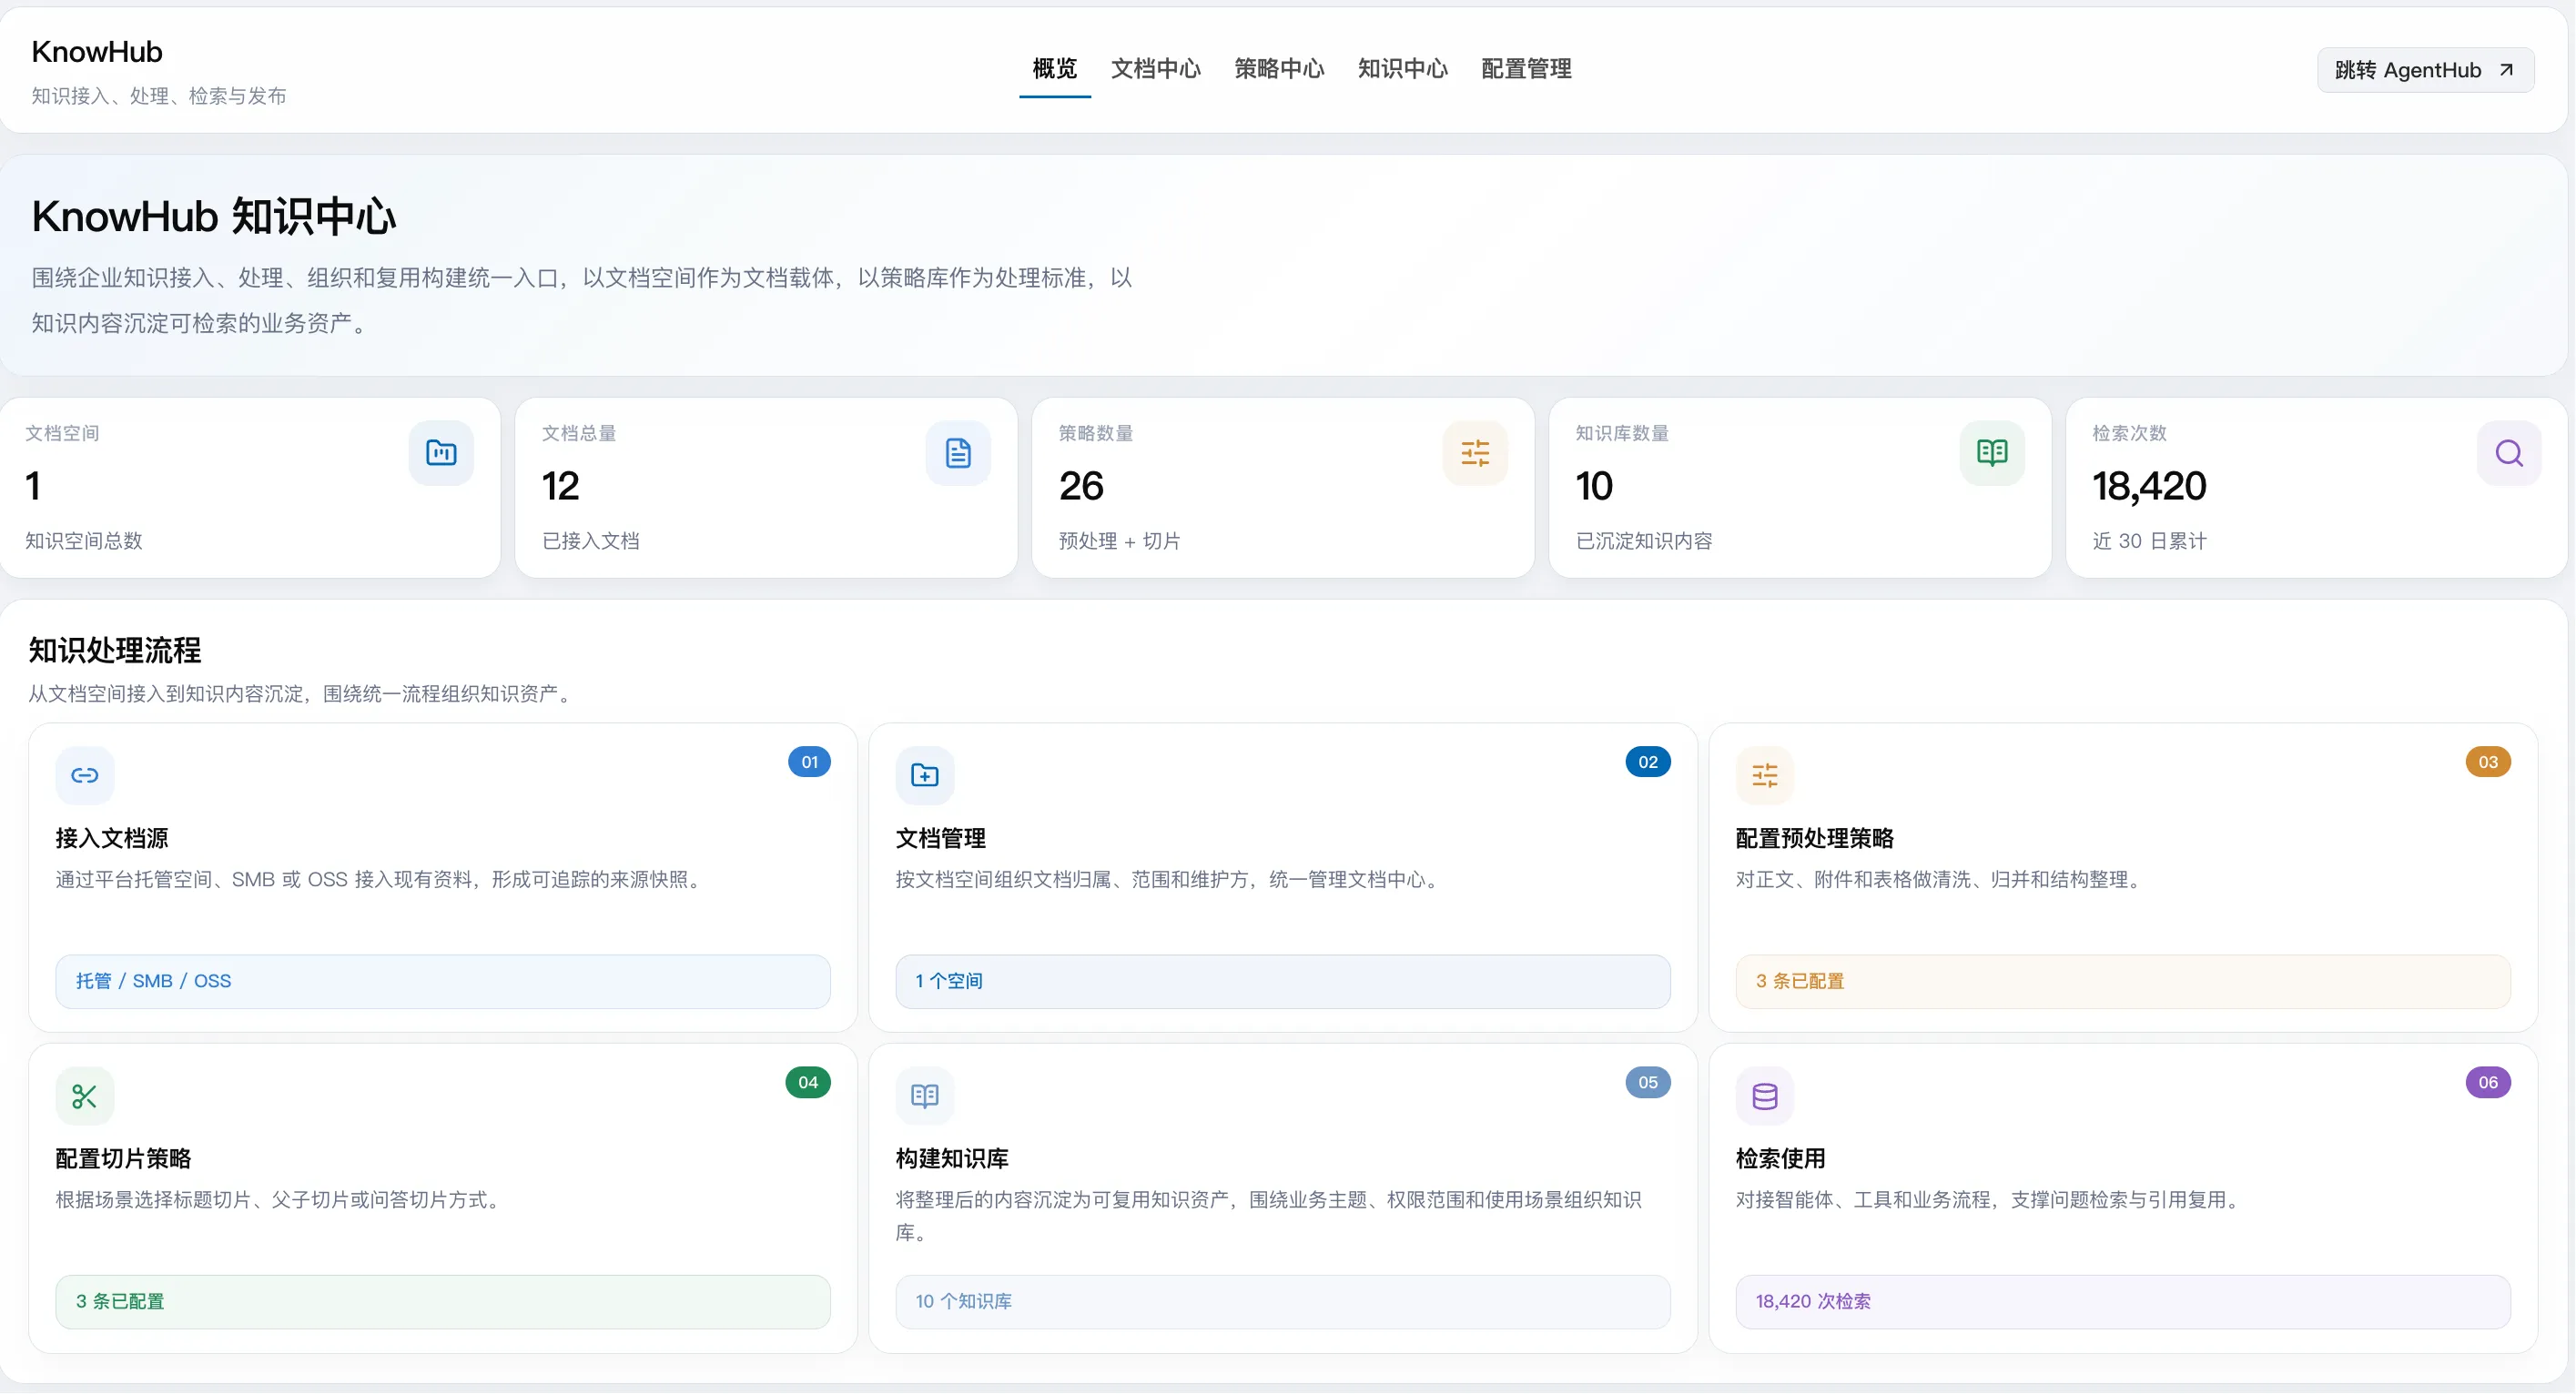Open the 文档管理 card title
The height and width of the screenshot is (1394, 2576).
point(941,838)
